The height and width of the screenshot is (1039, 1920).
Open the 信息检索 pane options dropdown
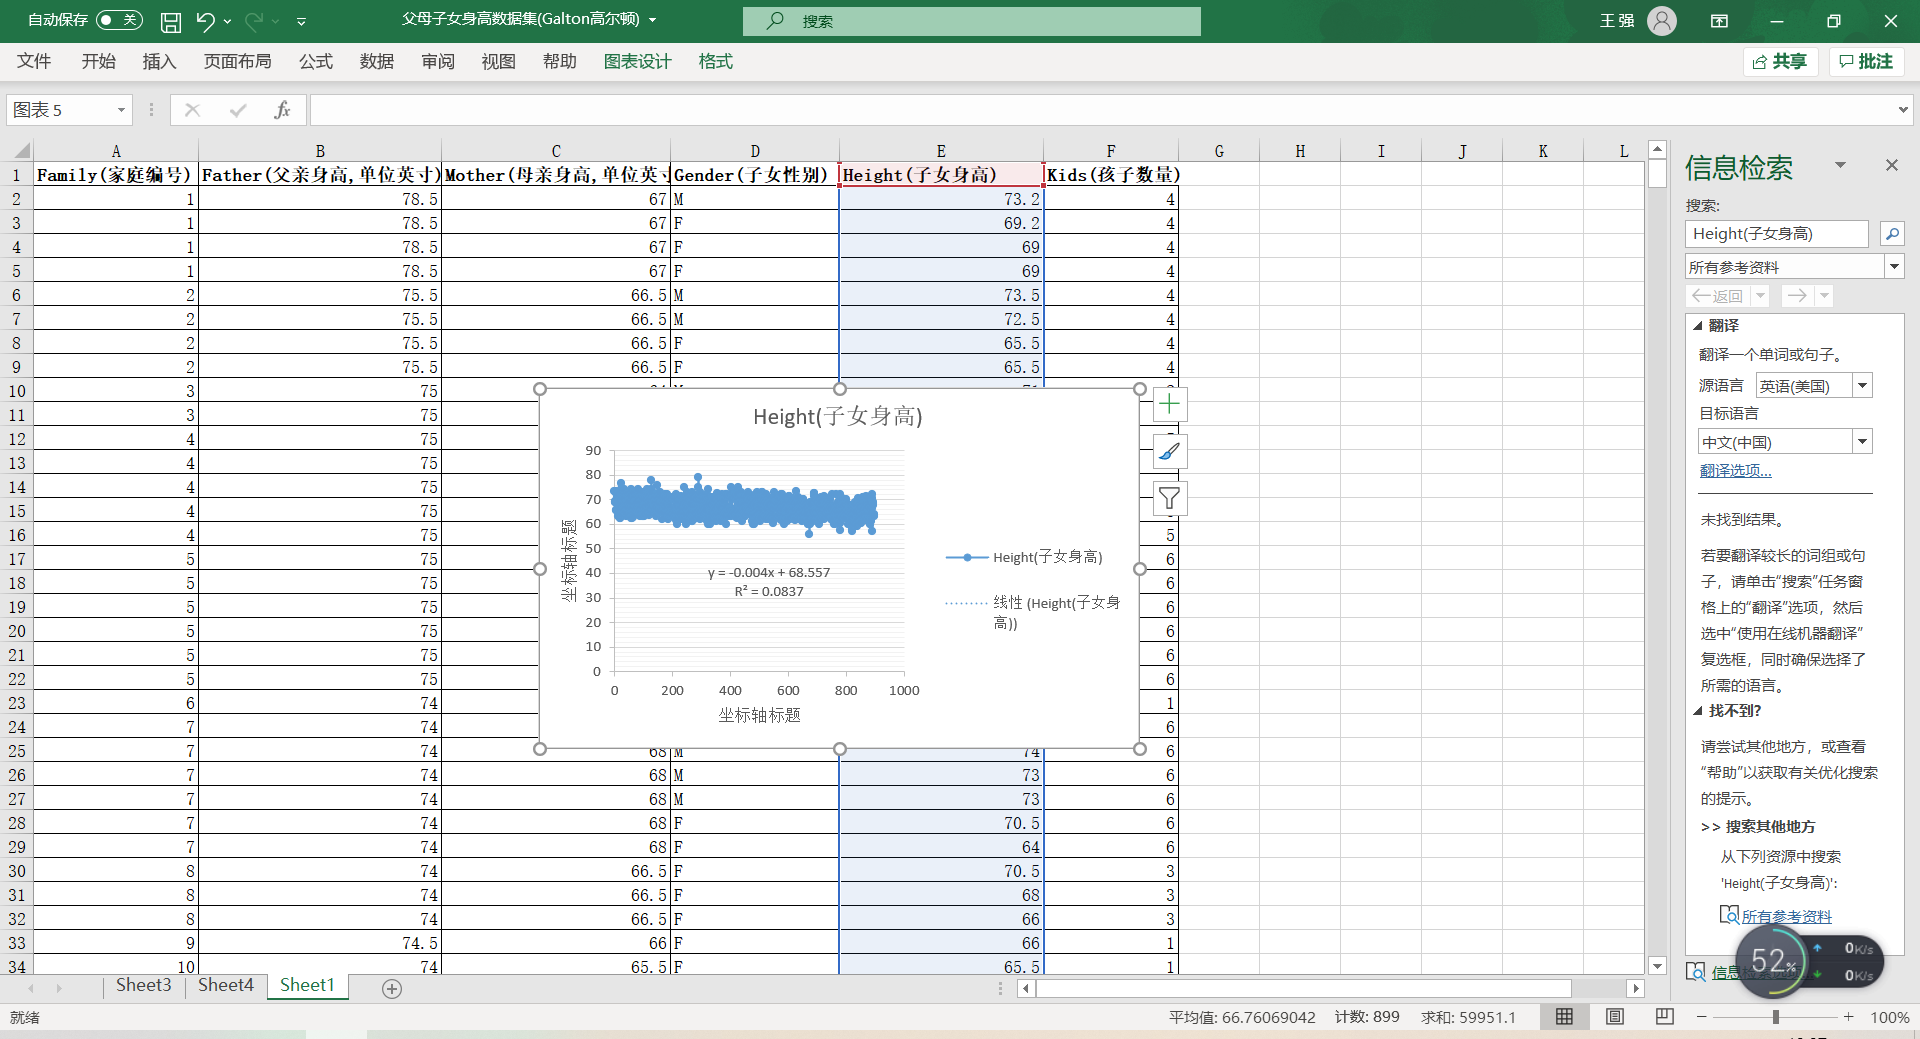coord(1840,165)
